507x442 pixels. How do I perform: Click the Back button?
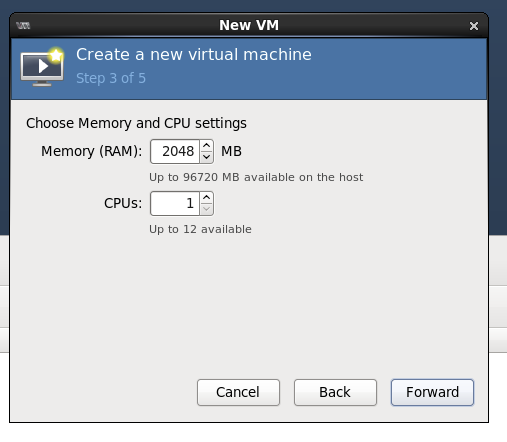335,392
